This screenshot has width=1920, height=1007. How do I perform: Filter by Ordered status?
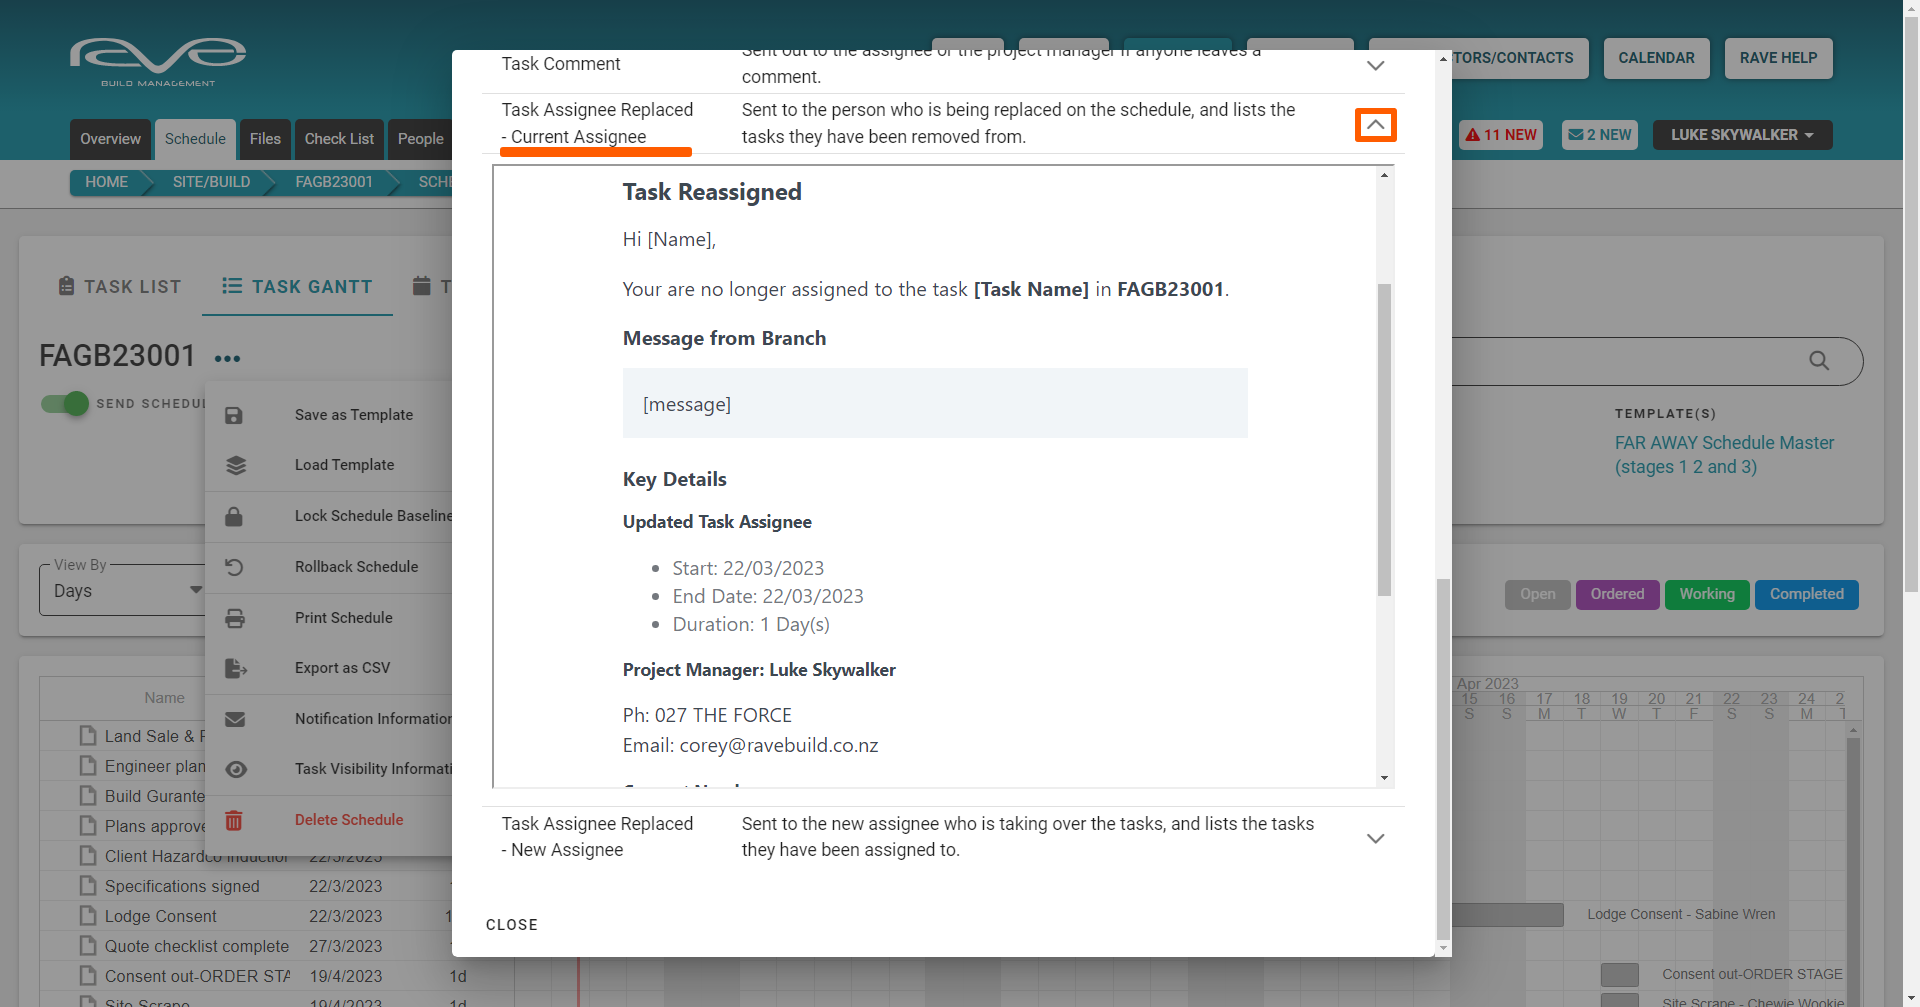point(1618,594)
